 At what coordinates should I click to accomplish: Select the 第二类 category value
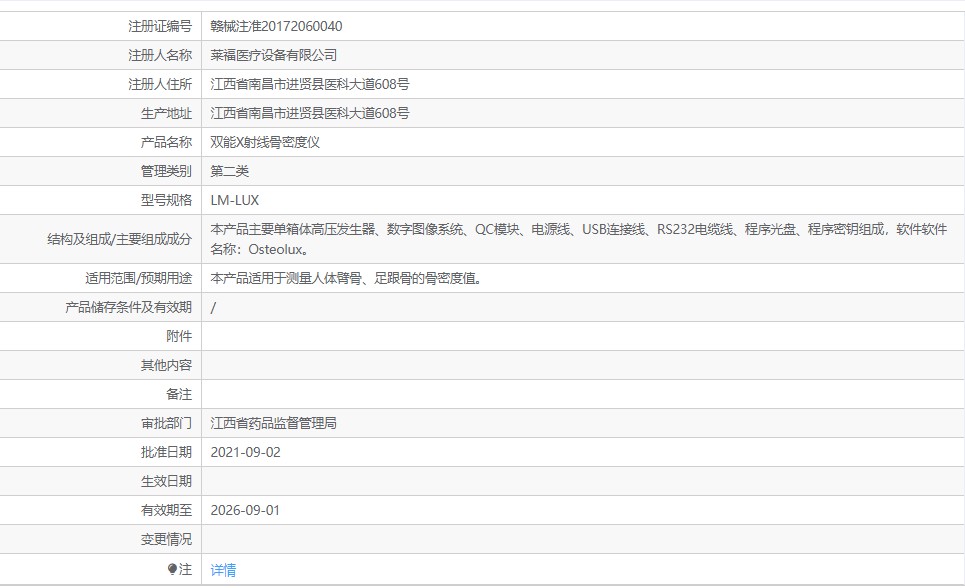(230, 171)
